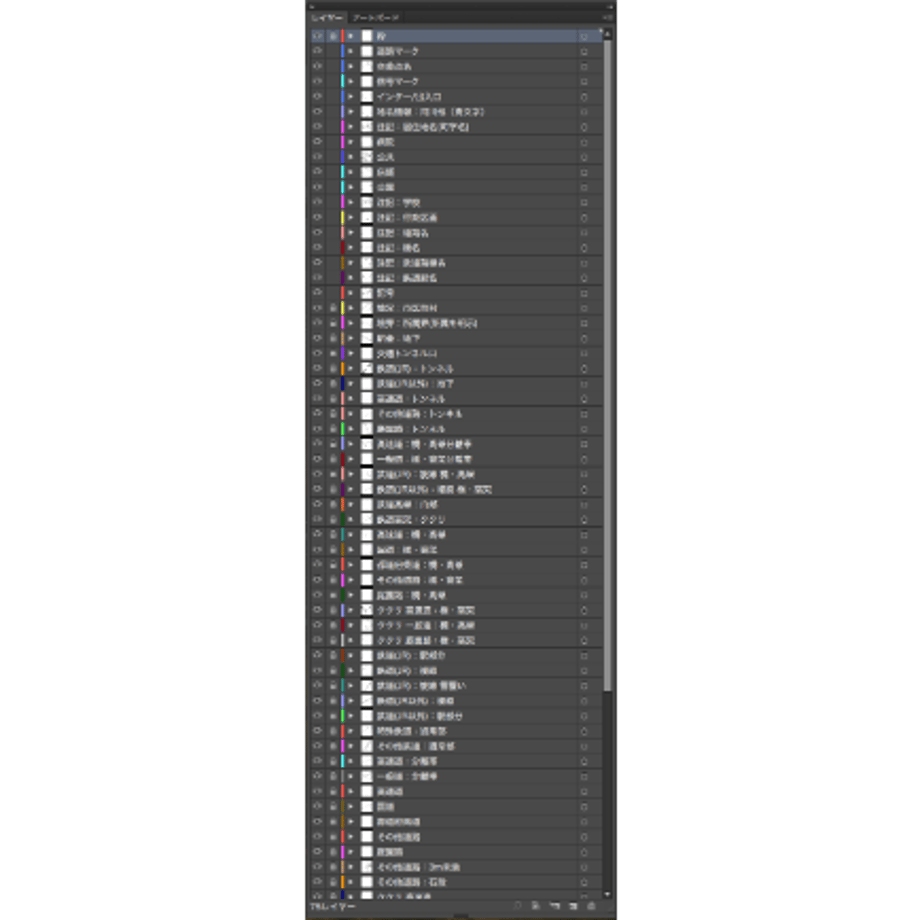Hide the その他道路：石段 layer

coord(317,881)
